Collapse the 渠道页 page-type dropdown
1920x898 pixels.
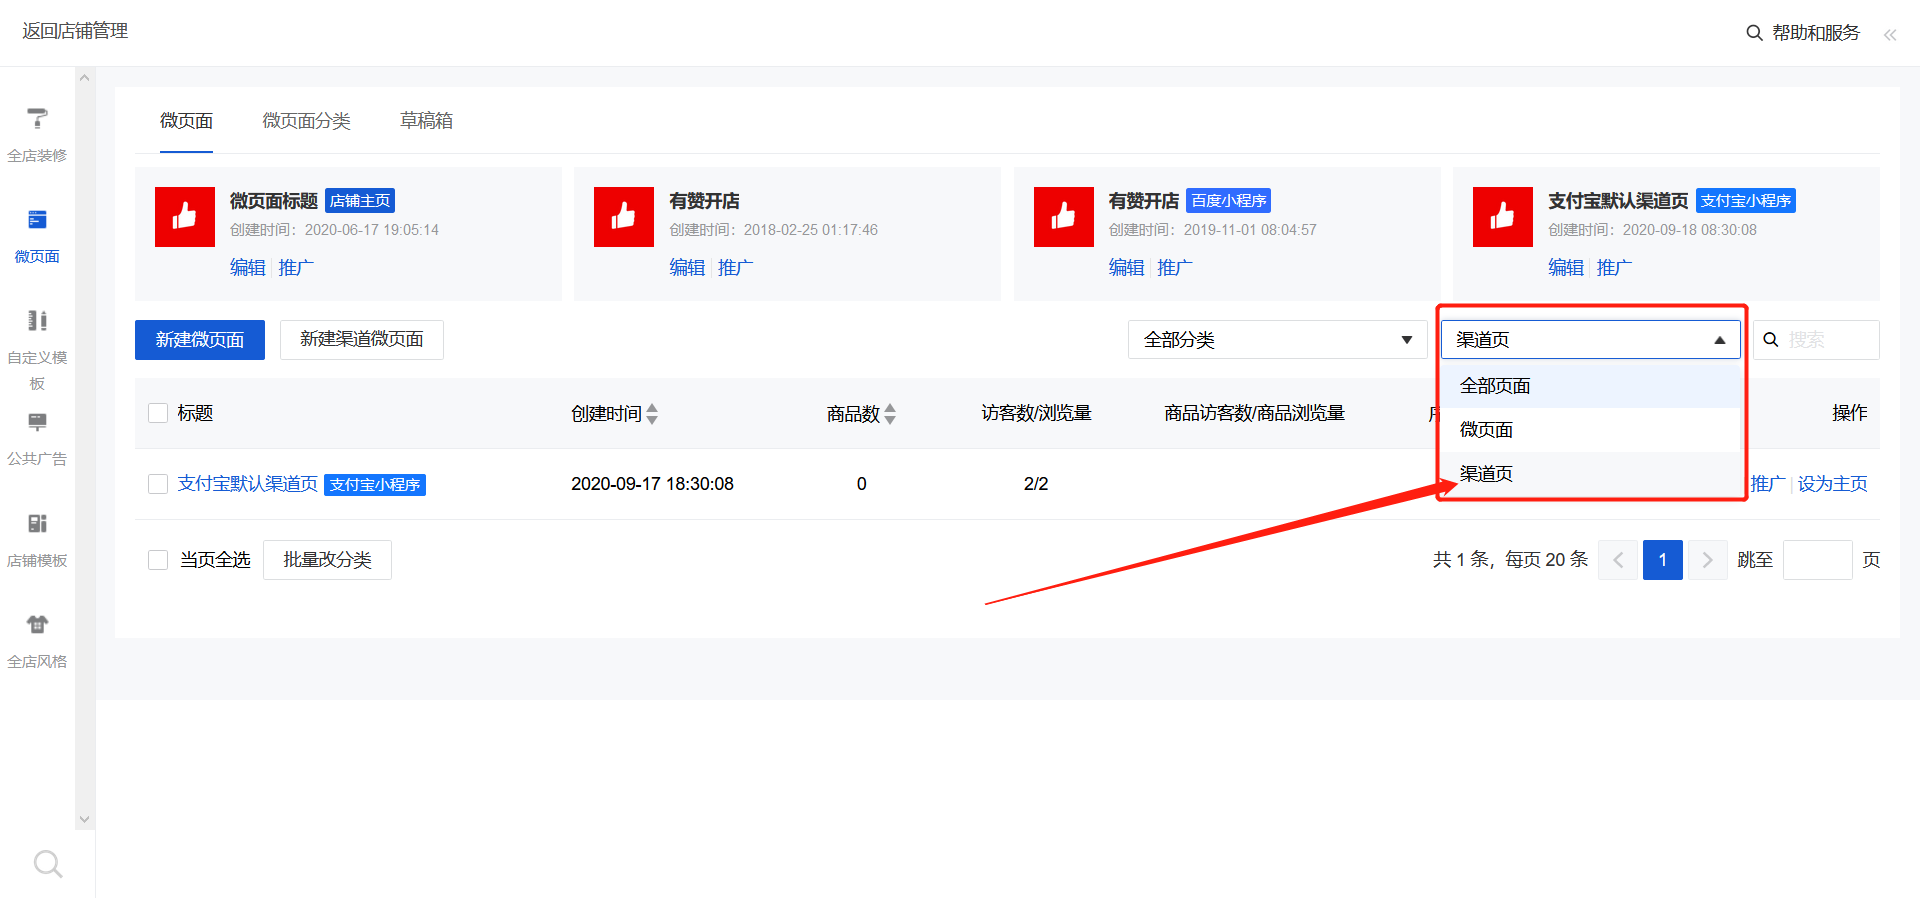1590,340
